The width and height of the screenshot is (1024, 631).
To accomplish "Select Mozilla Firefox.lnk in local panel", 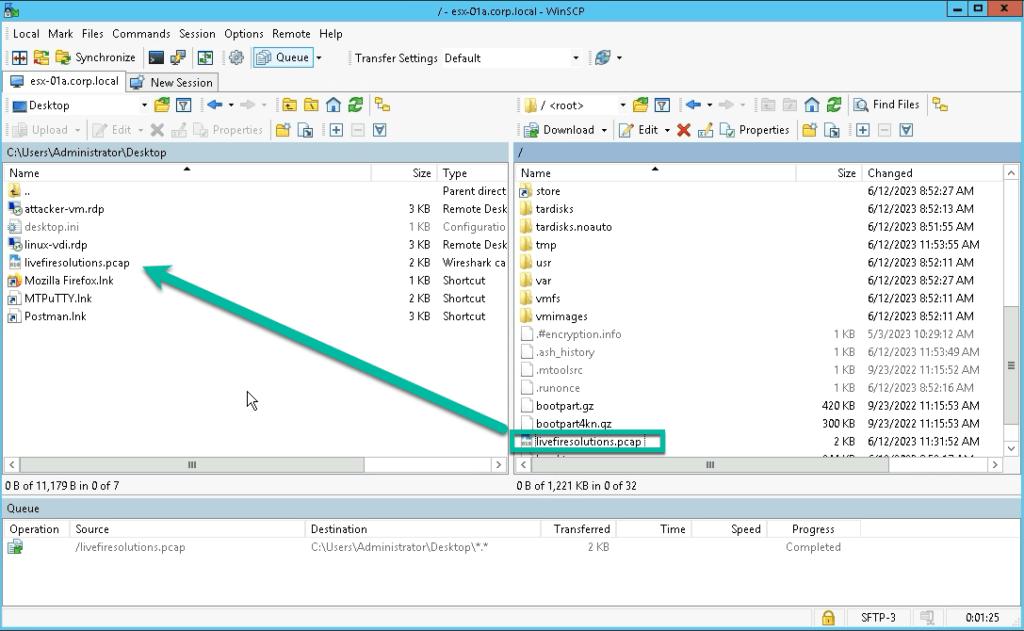I will coord(69,281).
